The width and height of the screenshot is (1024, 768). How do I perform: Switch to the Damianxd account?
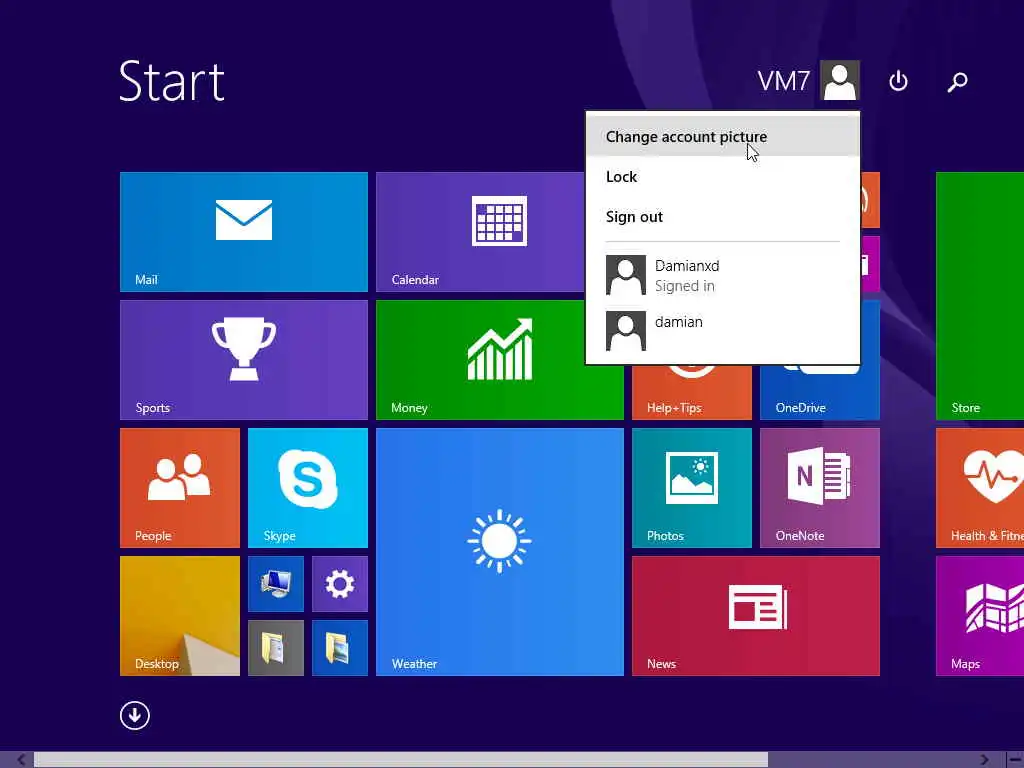(x=723, y=275)
